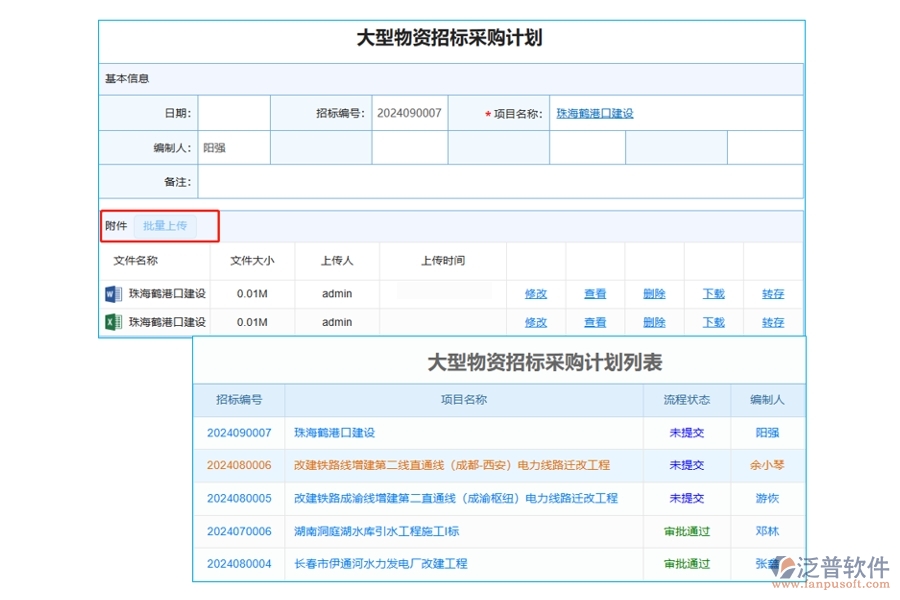The image size is (900, 600).
Task: Click 下载 on the Excel attachment row
Action: [x=713, y=322]
